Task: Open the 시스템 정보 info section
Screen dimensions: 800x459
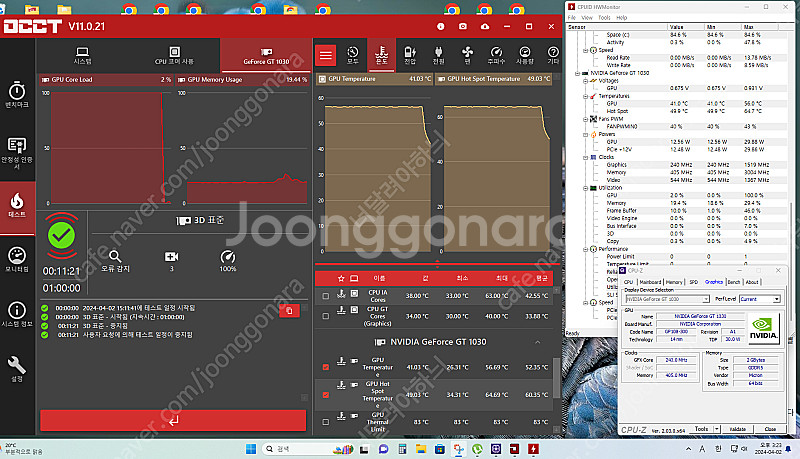Action: click(17, 314)
